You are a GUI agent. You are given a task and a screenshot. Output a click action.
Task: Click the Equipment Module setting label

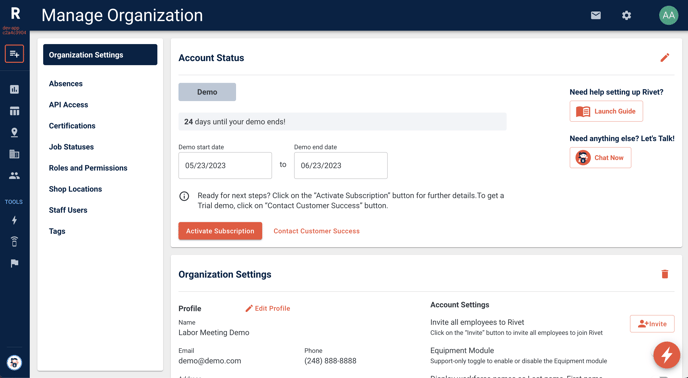coord(462,350)
